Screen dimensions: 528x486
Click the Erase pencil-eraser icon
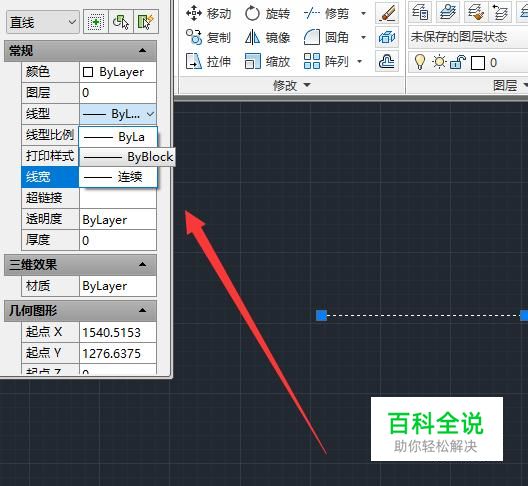point(387,13)
